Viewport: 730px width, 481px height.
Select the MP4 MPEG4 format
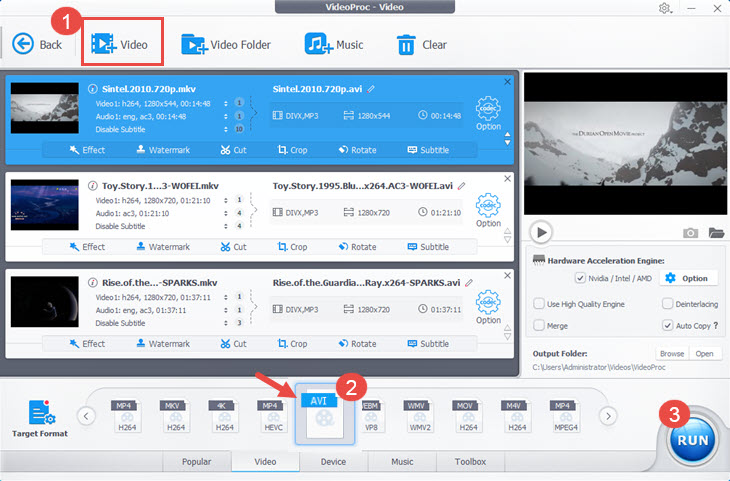[566, 415]
